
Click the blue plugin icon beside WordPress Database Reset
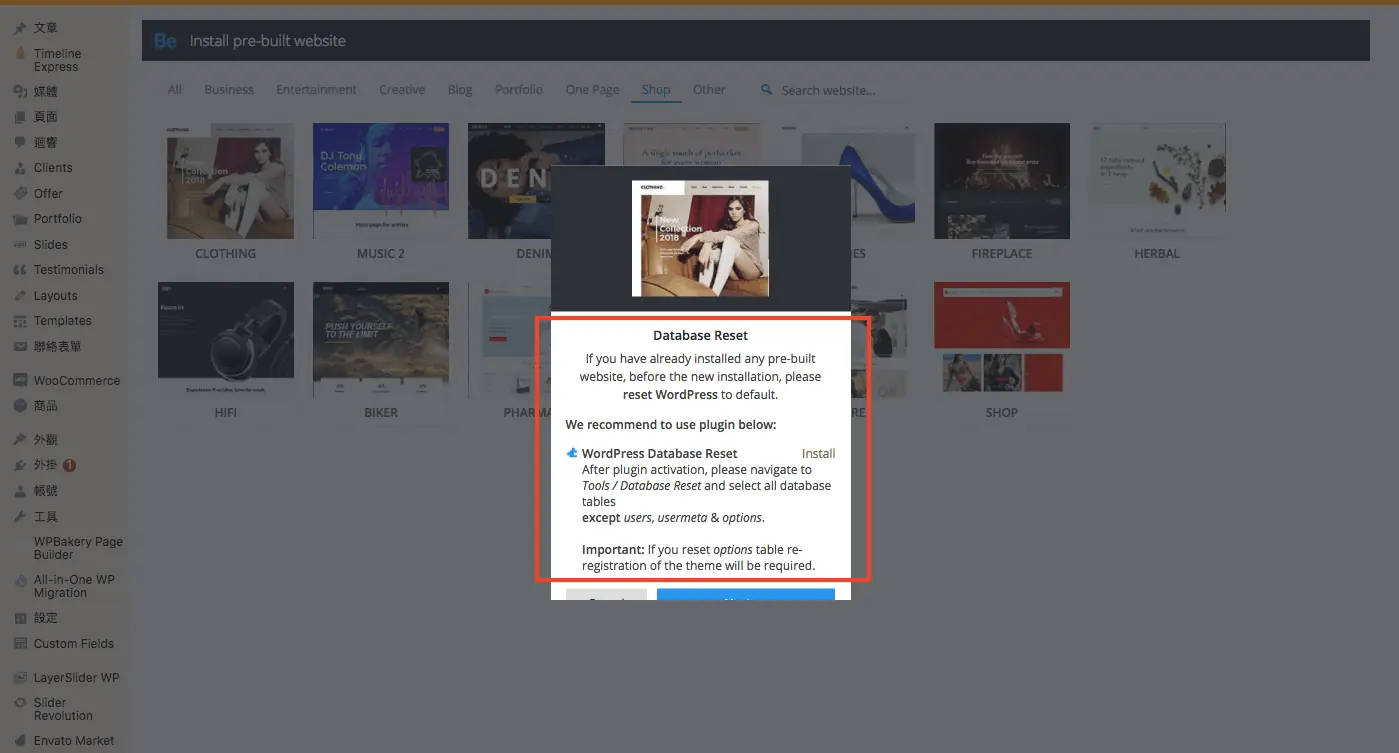pyautogui.click(x=572, y=453)
